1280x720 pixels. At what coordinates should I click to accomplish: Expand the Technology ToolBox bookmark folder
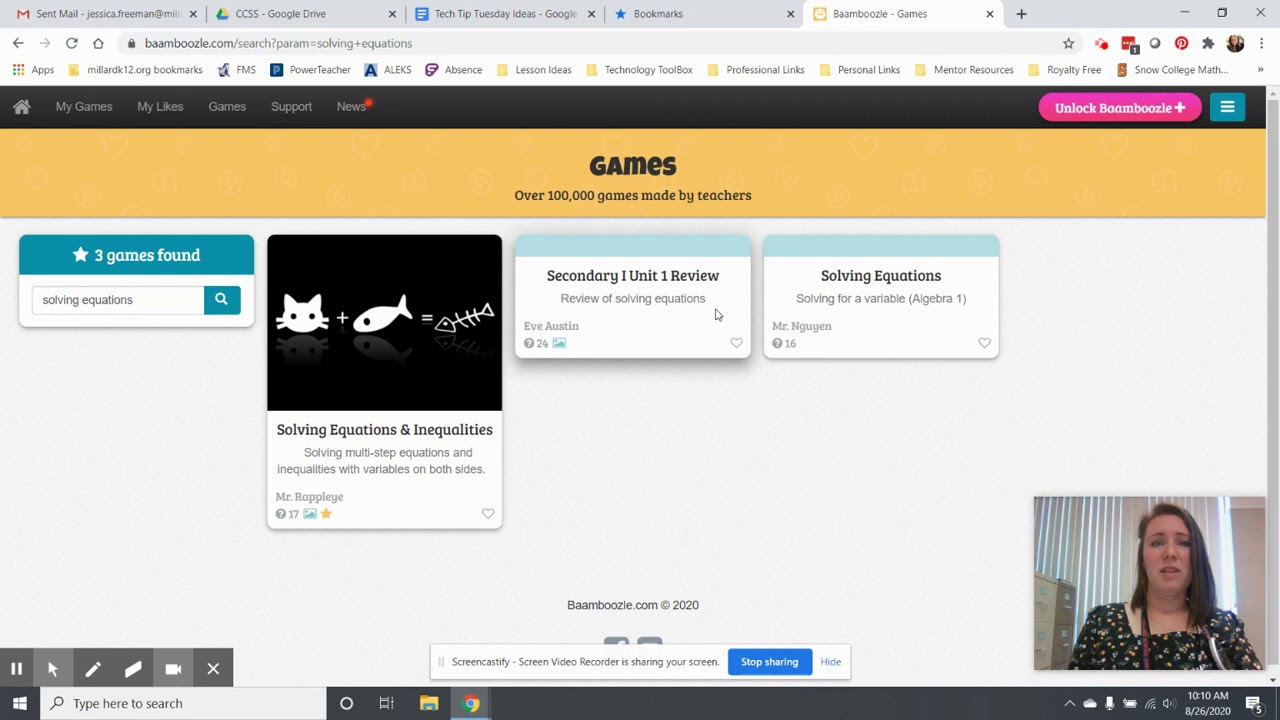(639, 70)
